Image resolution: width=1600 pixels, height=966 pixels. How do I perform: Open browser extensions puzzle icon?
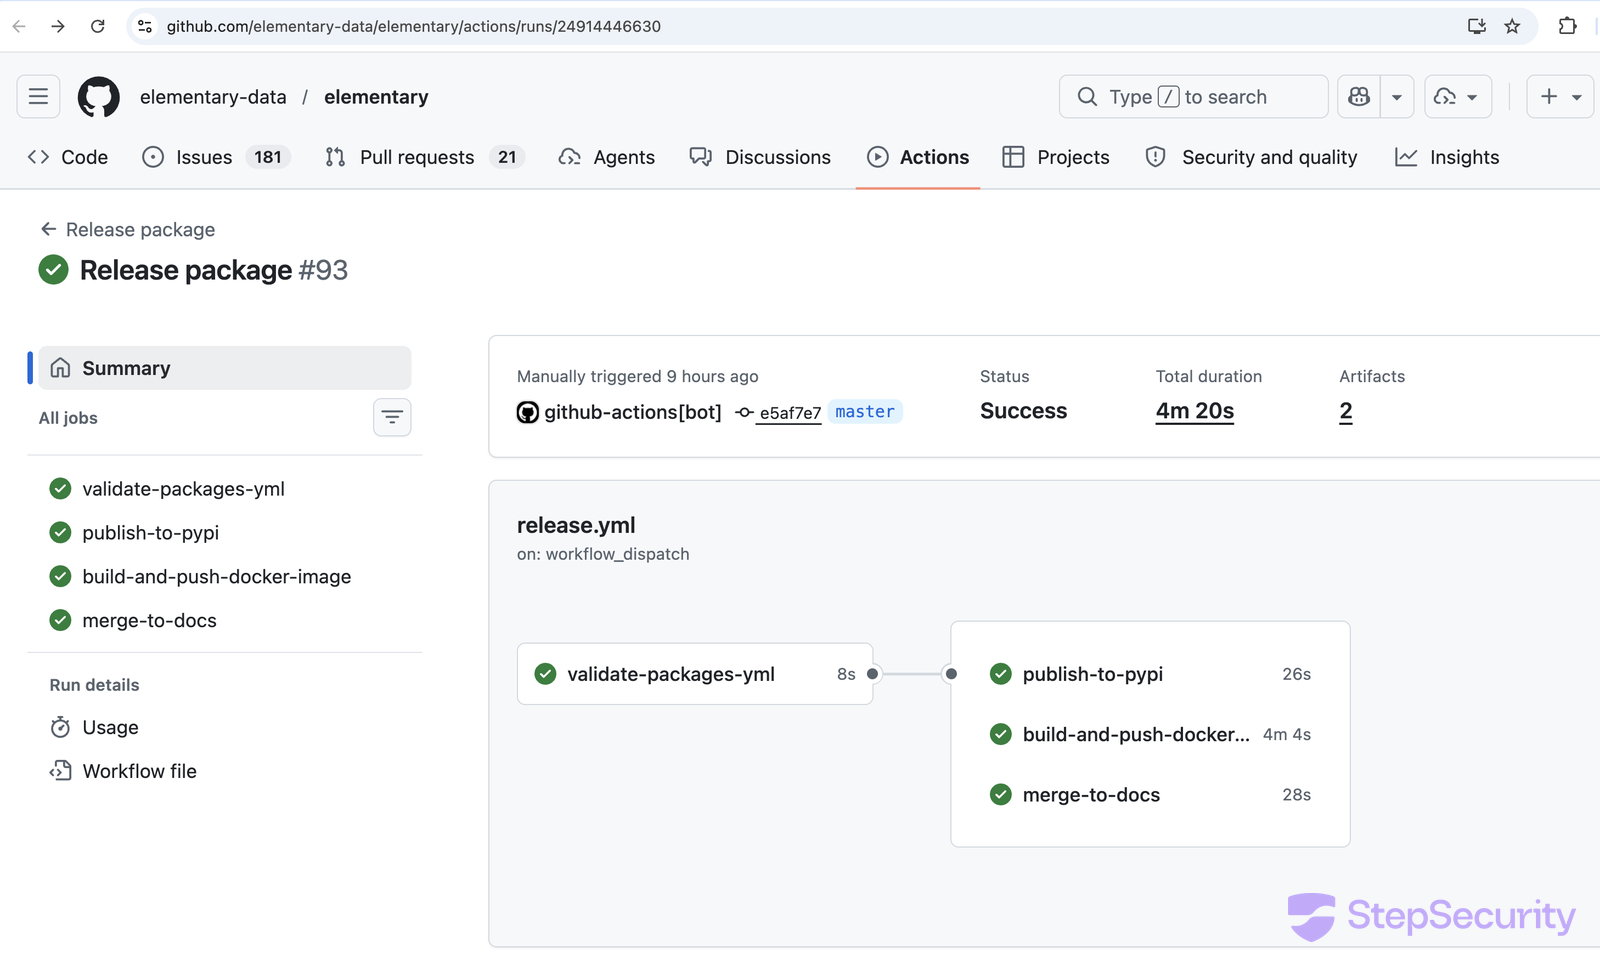(1567, 26)
